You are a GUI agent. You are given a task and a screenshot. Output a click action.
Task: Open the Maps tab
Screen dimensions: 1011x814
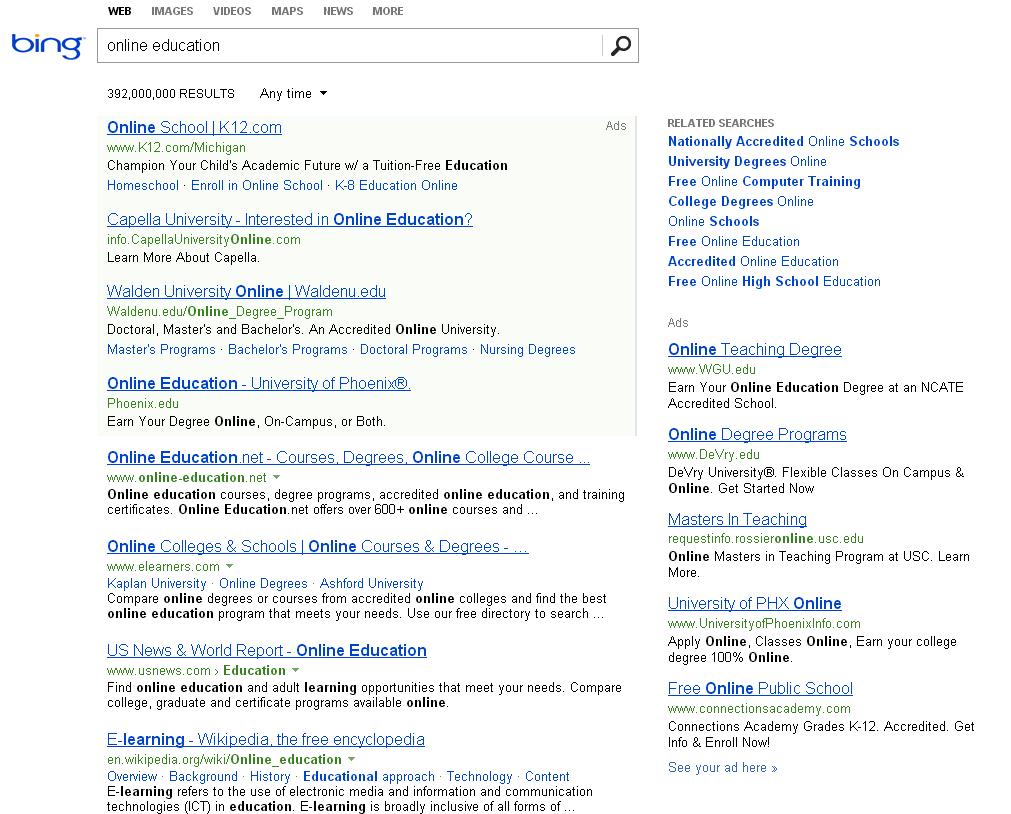pyautogui.click(x=287, y=11)
